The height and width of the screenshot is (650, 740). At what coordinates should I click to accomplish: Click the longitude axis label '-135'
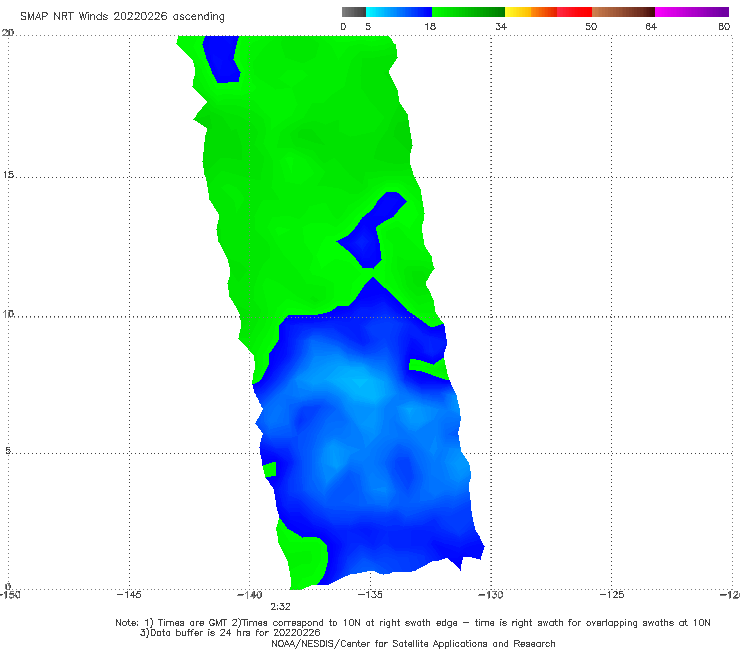(x=370, y=594)
